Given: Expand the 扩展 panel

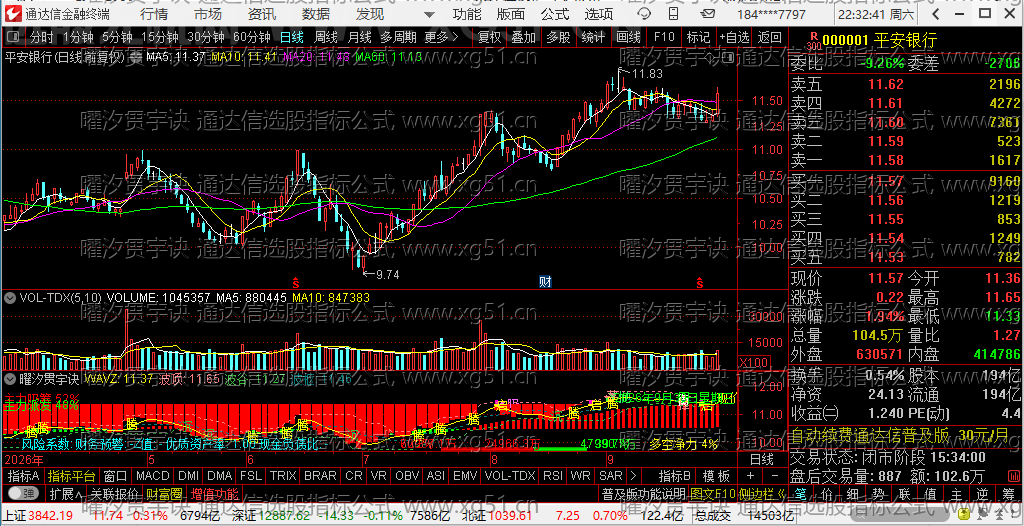Looking at the screenshot, I should 65,493.
